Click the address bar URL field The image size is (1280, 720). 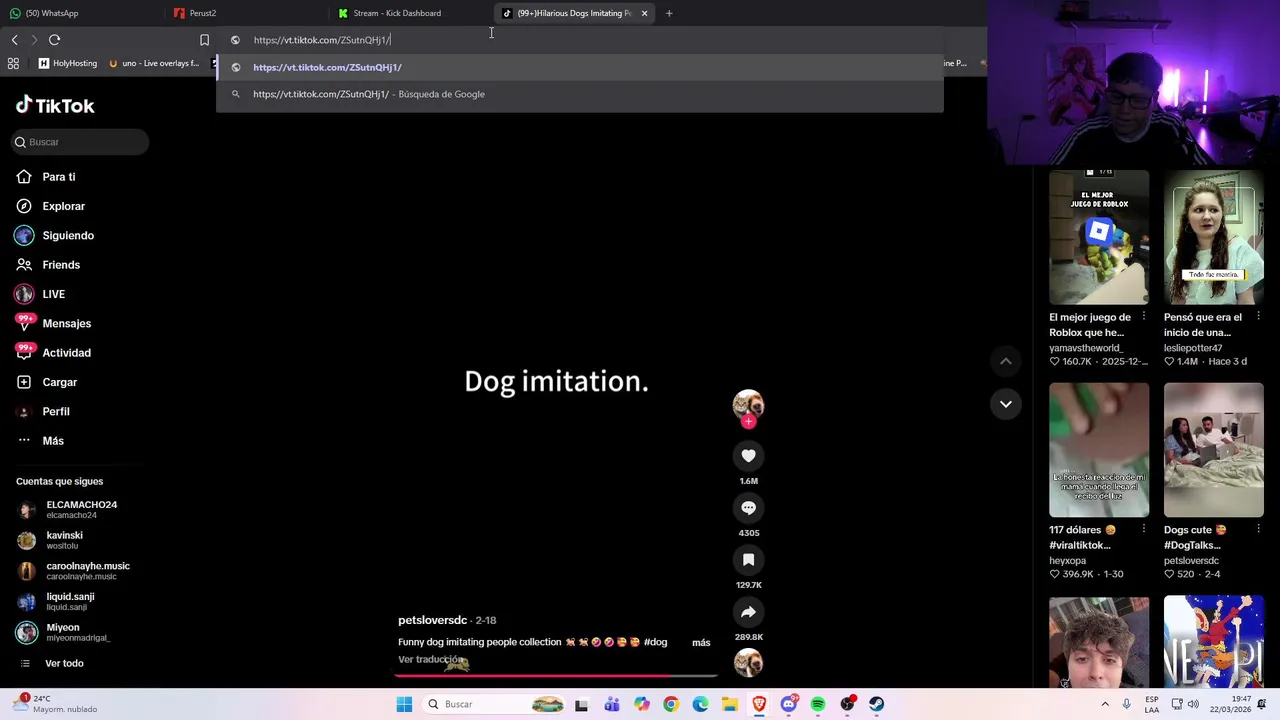(580, 40)
